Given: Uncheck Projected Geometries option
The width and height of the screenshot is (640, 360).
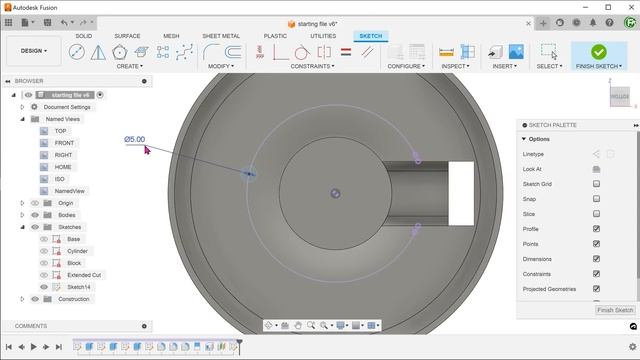Looking at the screenshot, I should click(596, 289).
